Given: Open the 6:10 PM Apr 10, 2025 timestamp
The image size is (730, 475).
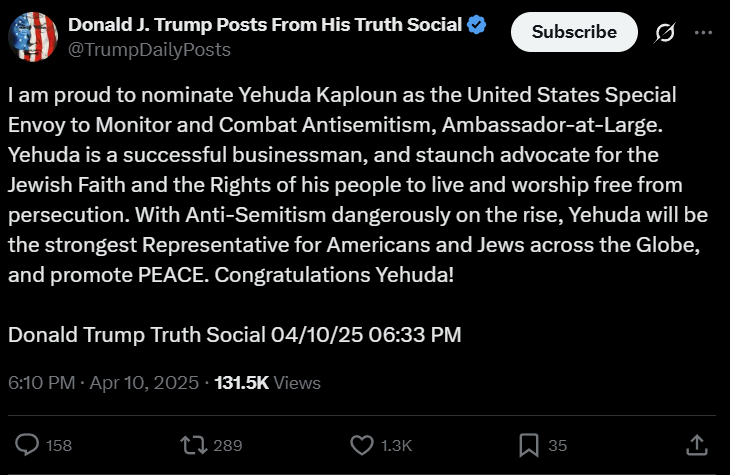Looking at the screenshot, I should click(104, 382).
